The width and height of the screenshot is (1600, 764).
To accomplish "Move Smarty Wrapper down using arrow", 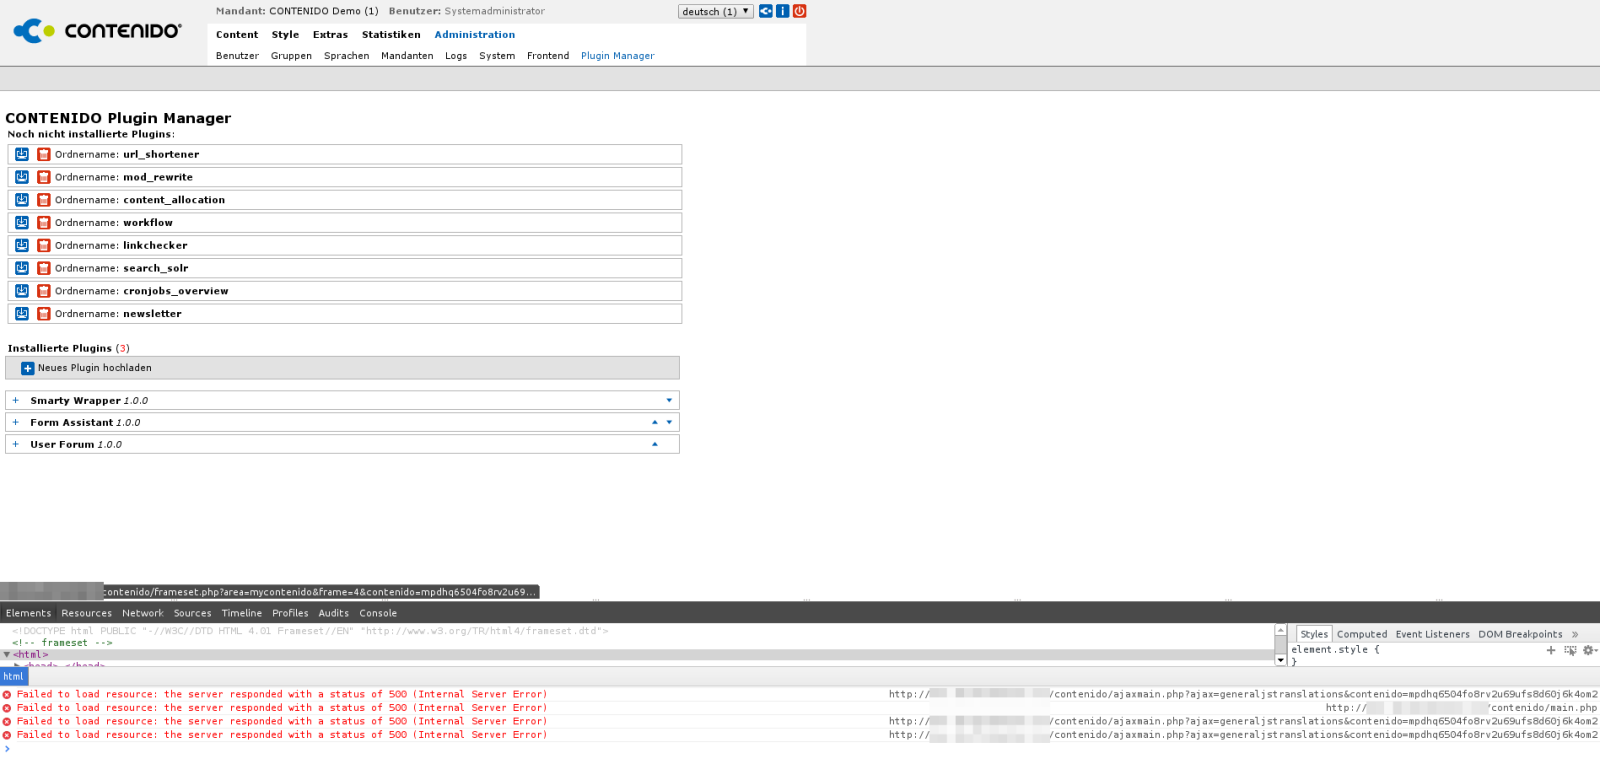I will click(x=669, y=400).
